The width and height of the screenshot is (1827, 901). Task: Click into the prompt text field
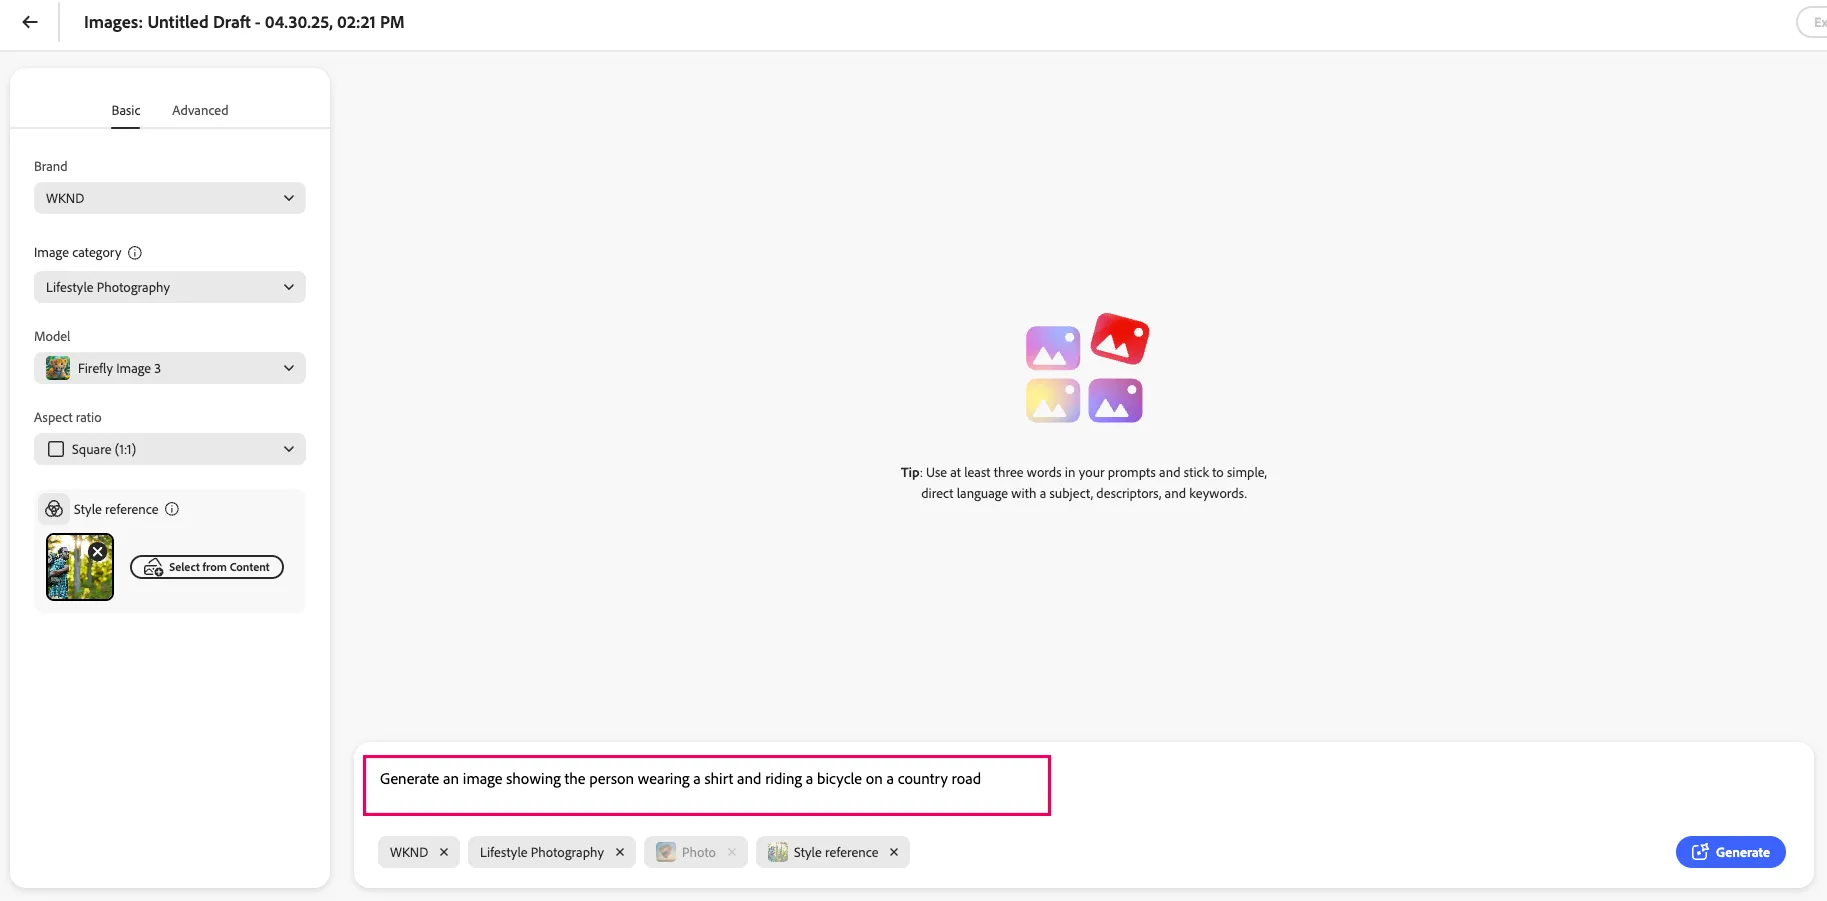tap(706, 785)
